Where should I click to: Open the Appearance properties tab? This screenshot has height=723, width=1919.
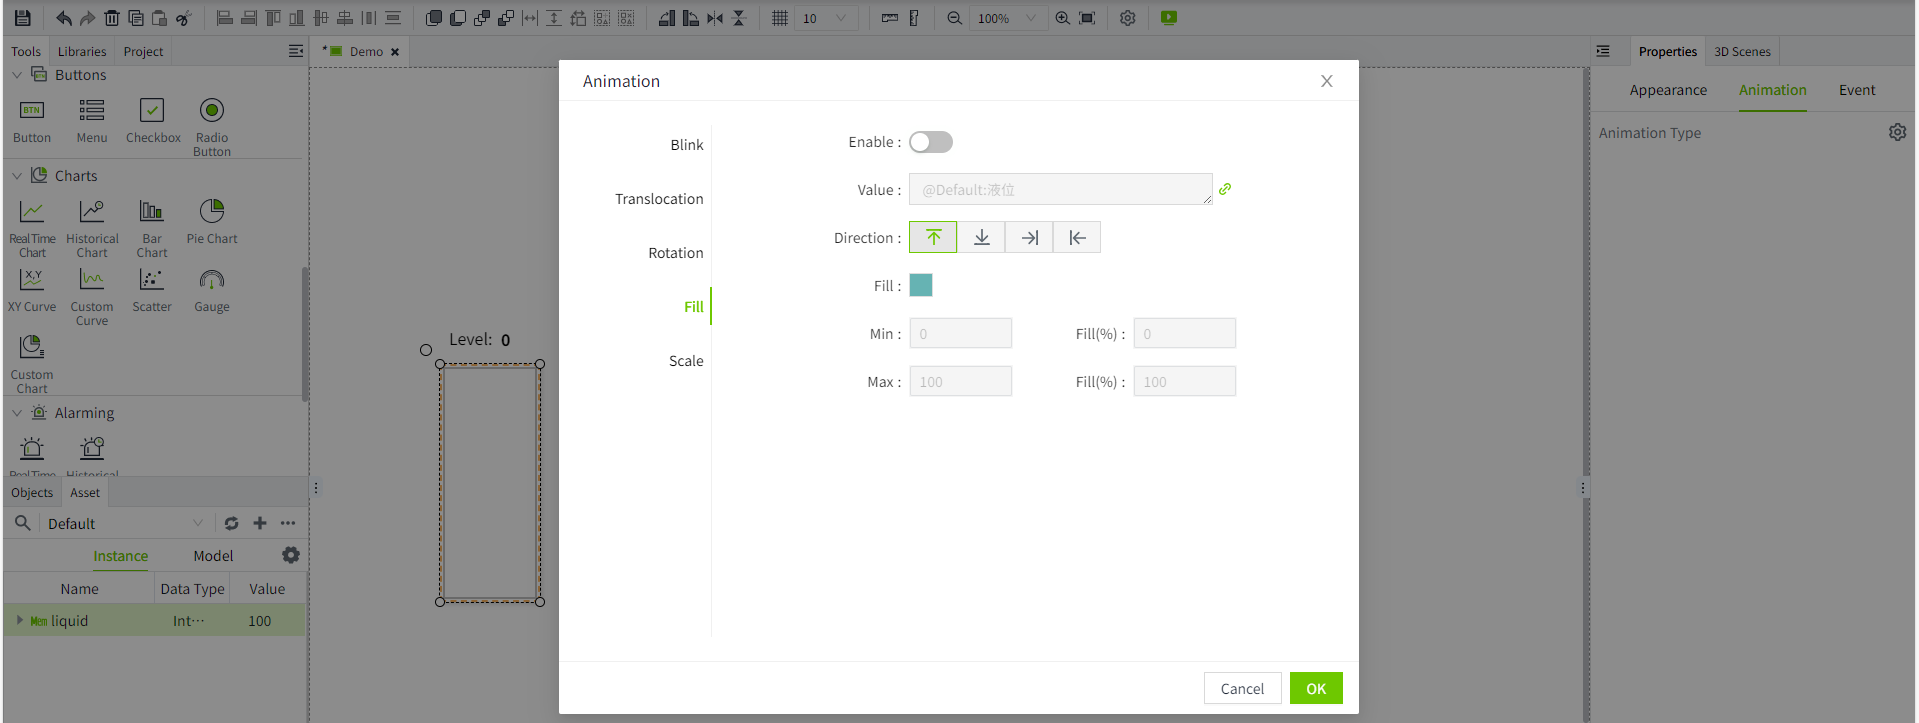click(1667, 90)
